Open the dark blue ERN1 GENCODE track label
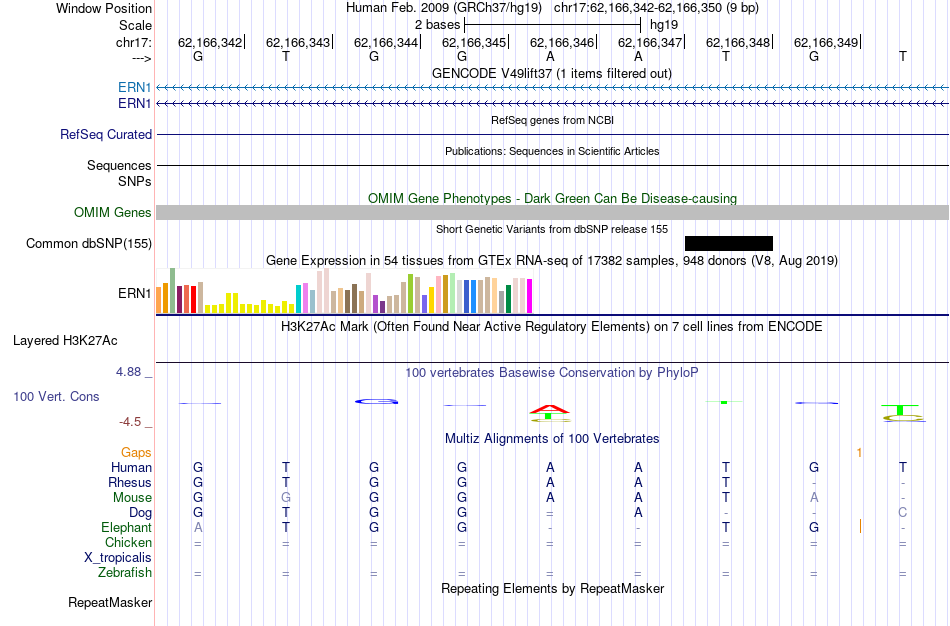 [135, 103]
